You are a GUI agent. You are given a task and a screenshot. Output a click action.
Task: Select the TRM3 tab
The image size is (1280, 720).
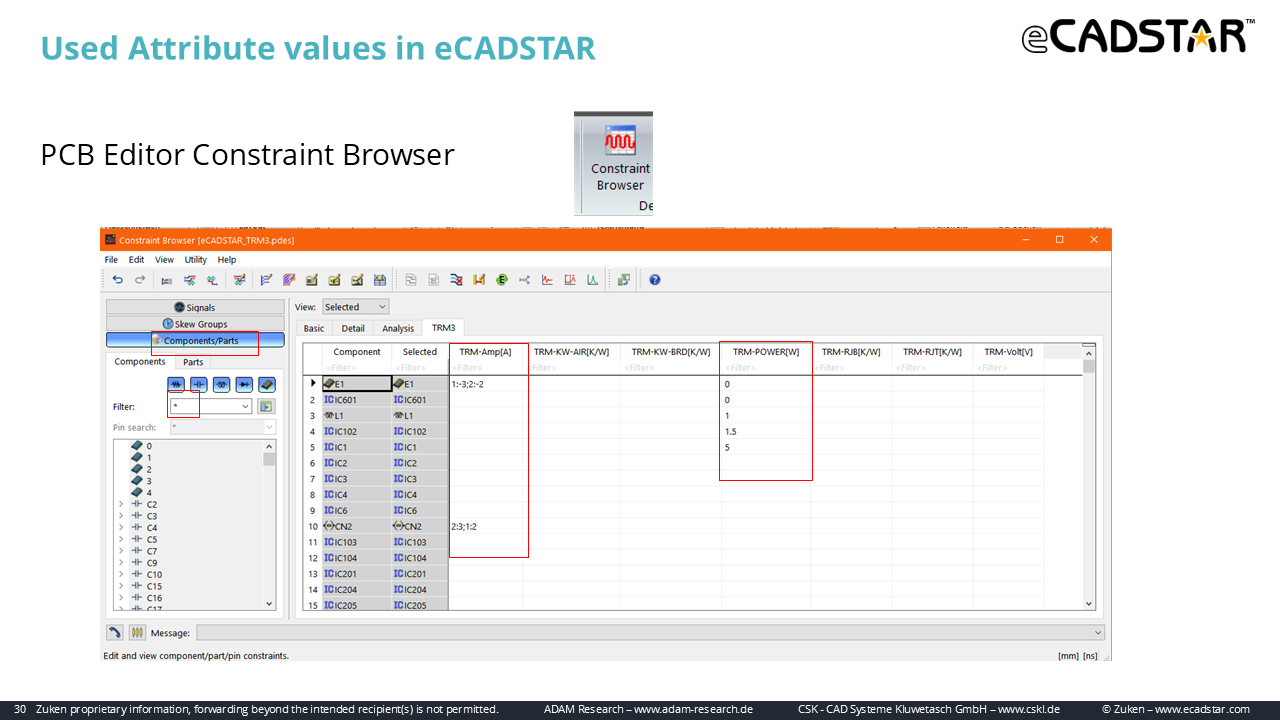tap(443, 328)
